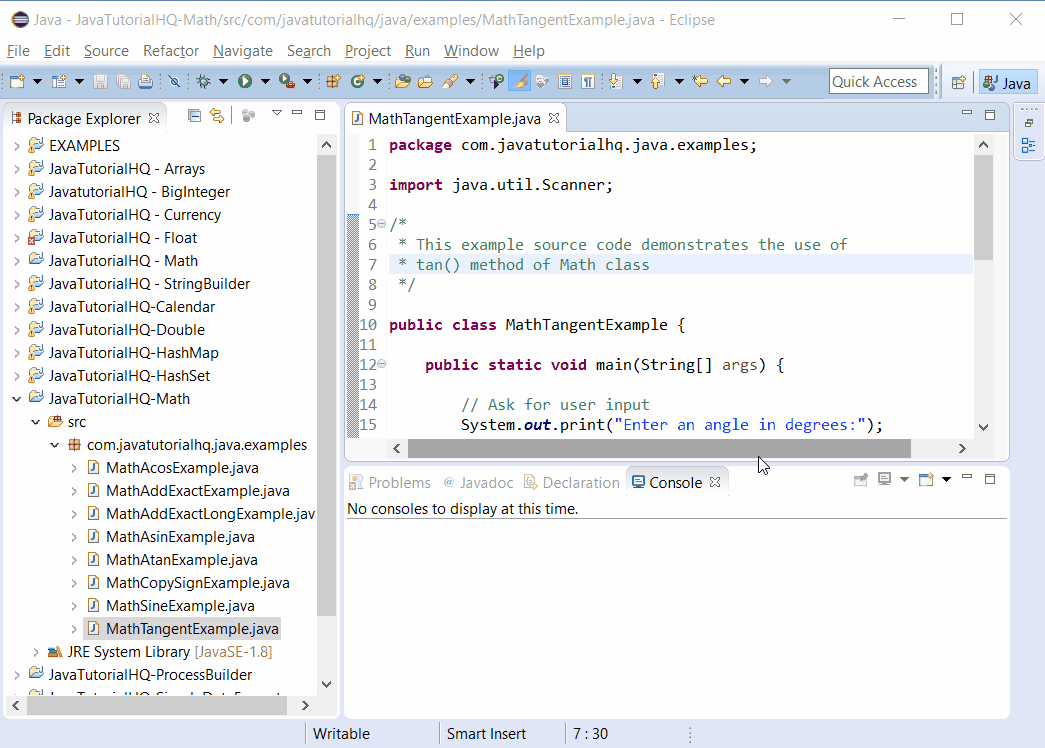Open the Refactor menu

tap(171, 51)
